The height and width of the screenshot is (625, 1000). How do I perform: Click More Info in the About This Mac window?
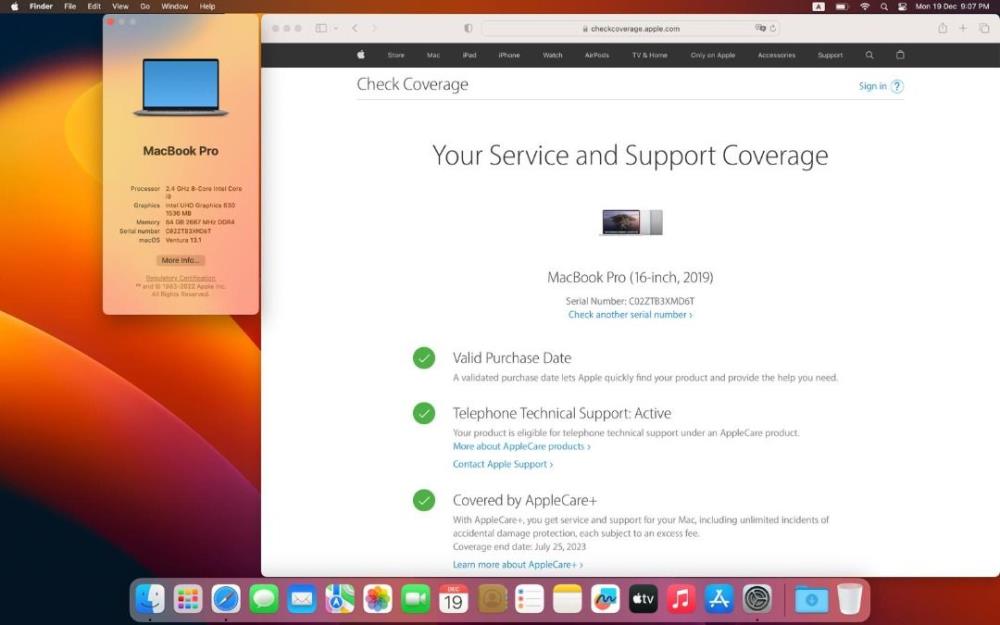(180, 260)
